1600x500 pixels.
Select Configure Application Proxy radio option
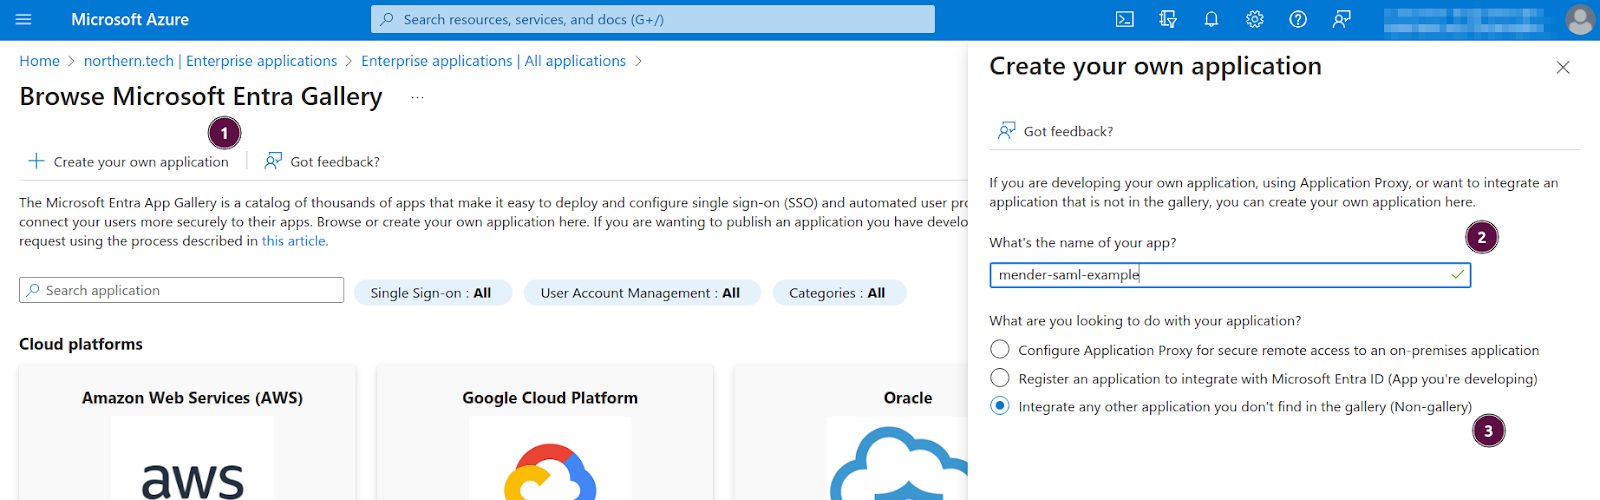pos(1000,350)
